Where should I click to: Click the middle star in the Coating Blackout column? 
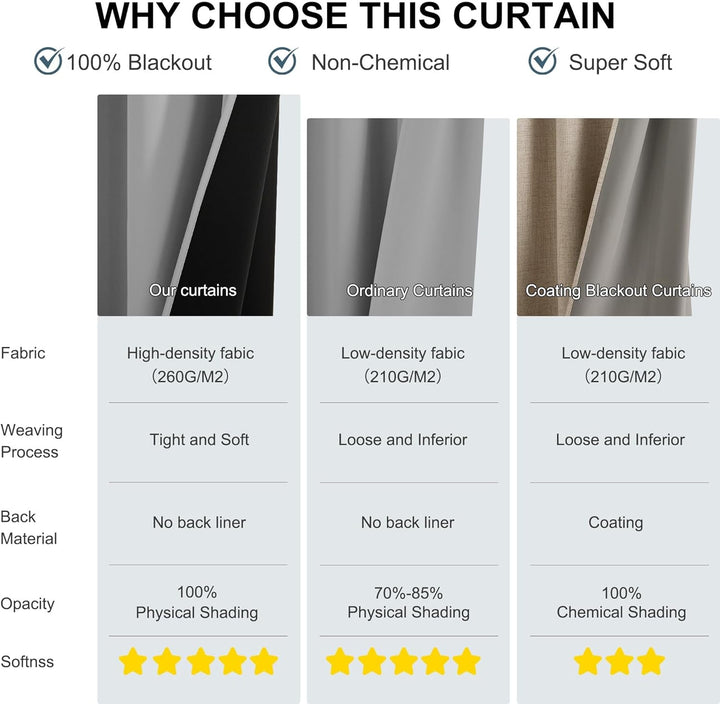tap(619, 662)
